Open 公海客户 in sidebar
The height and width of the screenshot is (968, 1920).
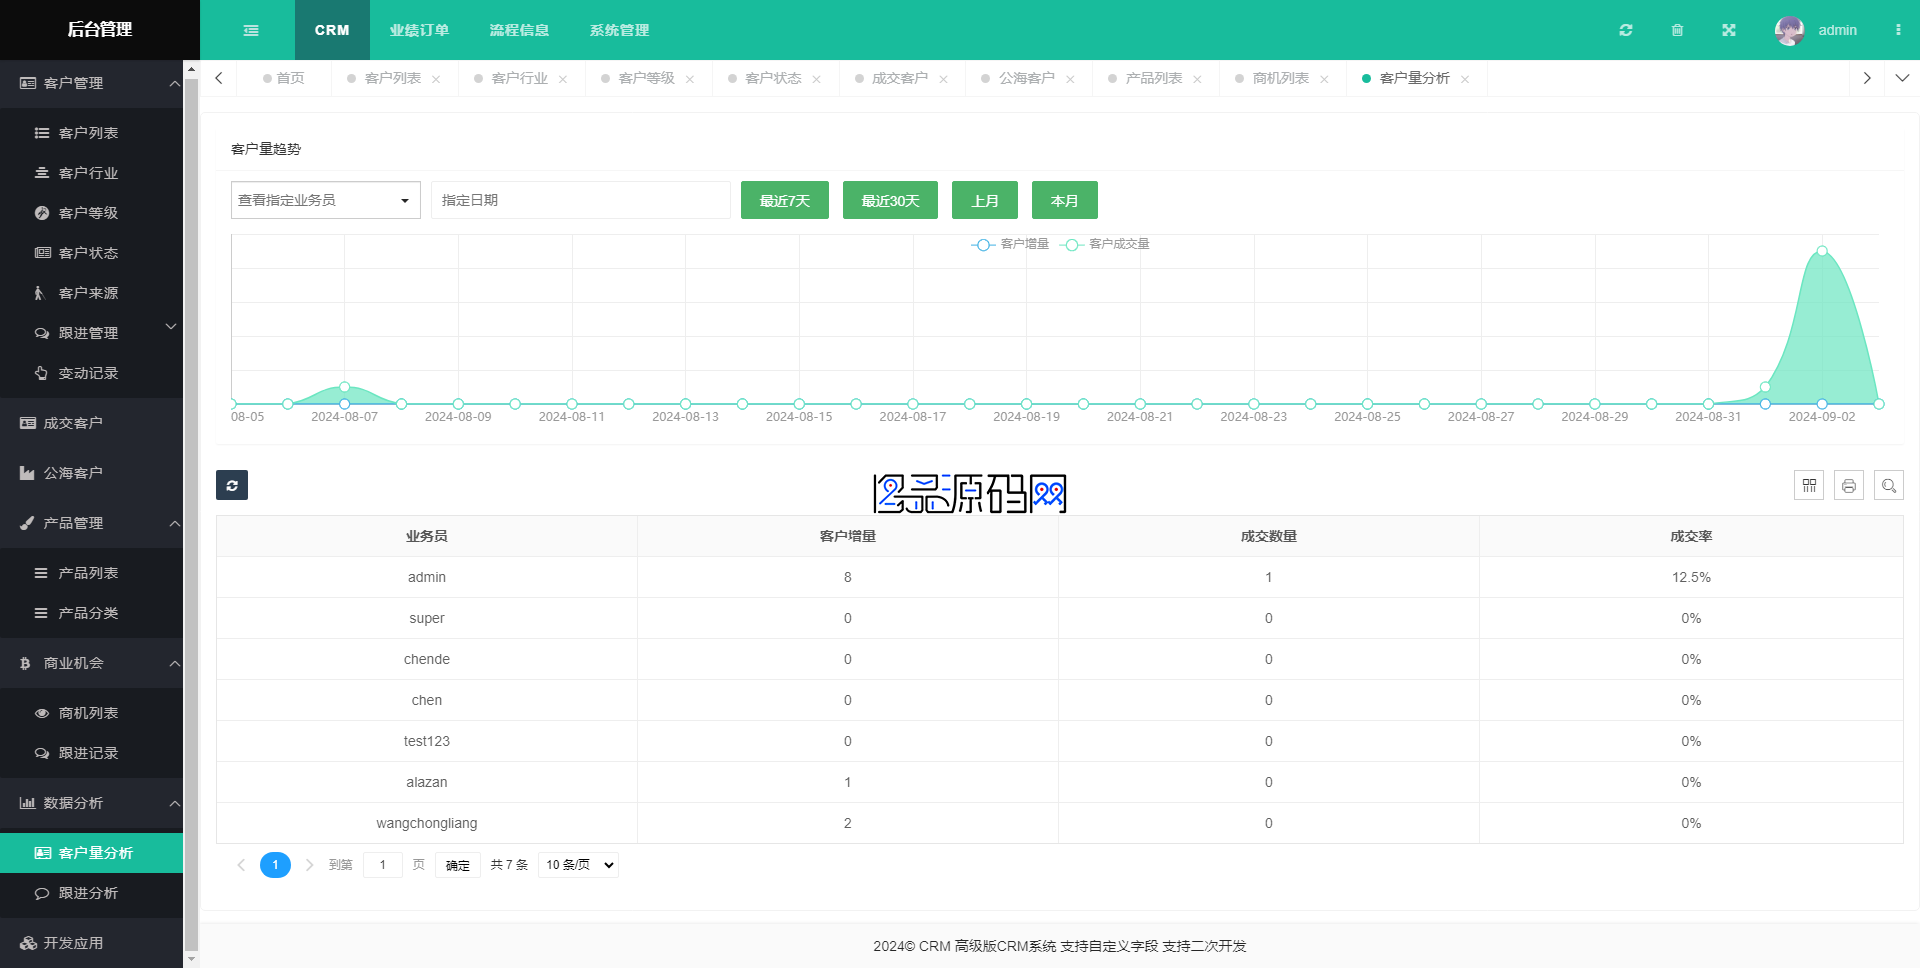pyautogui.click(x=91, y=473)
